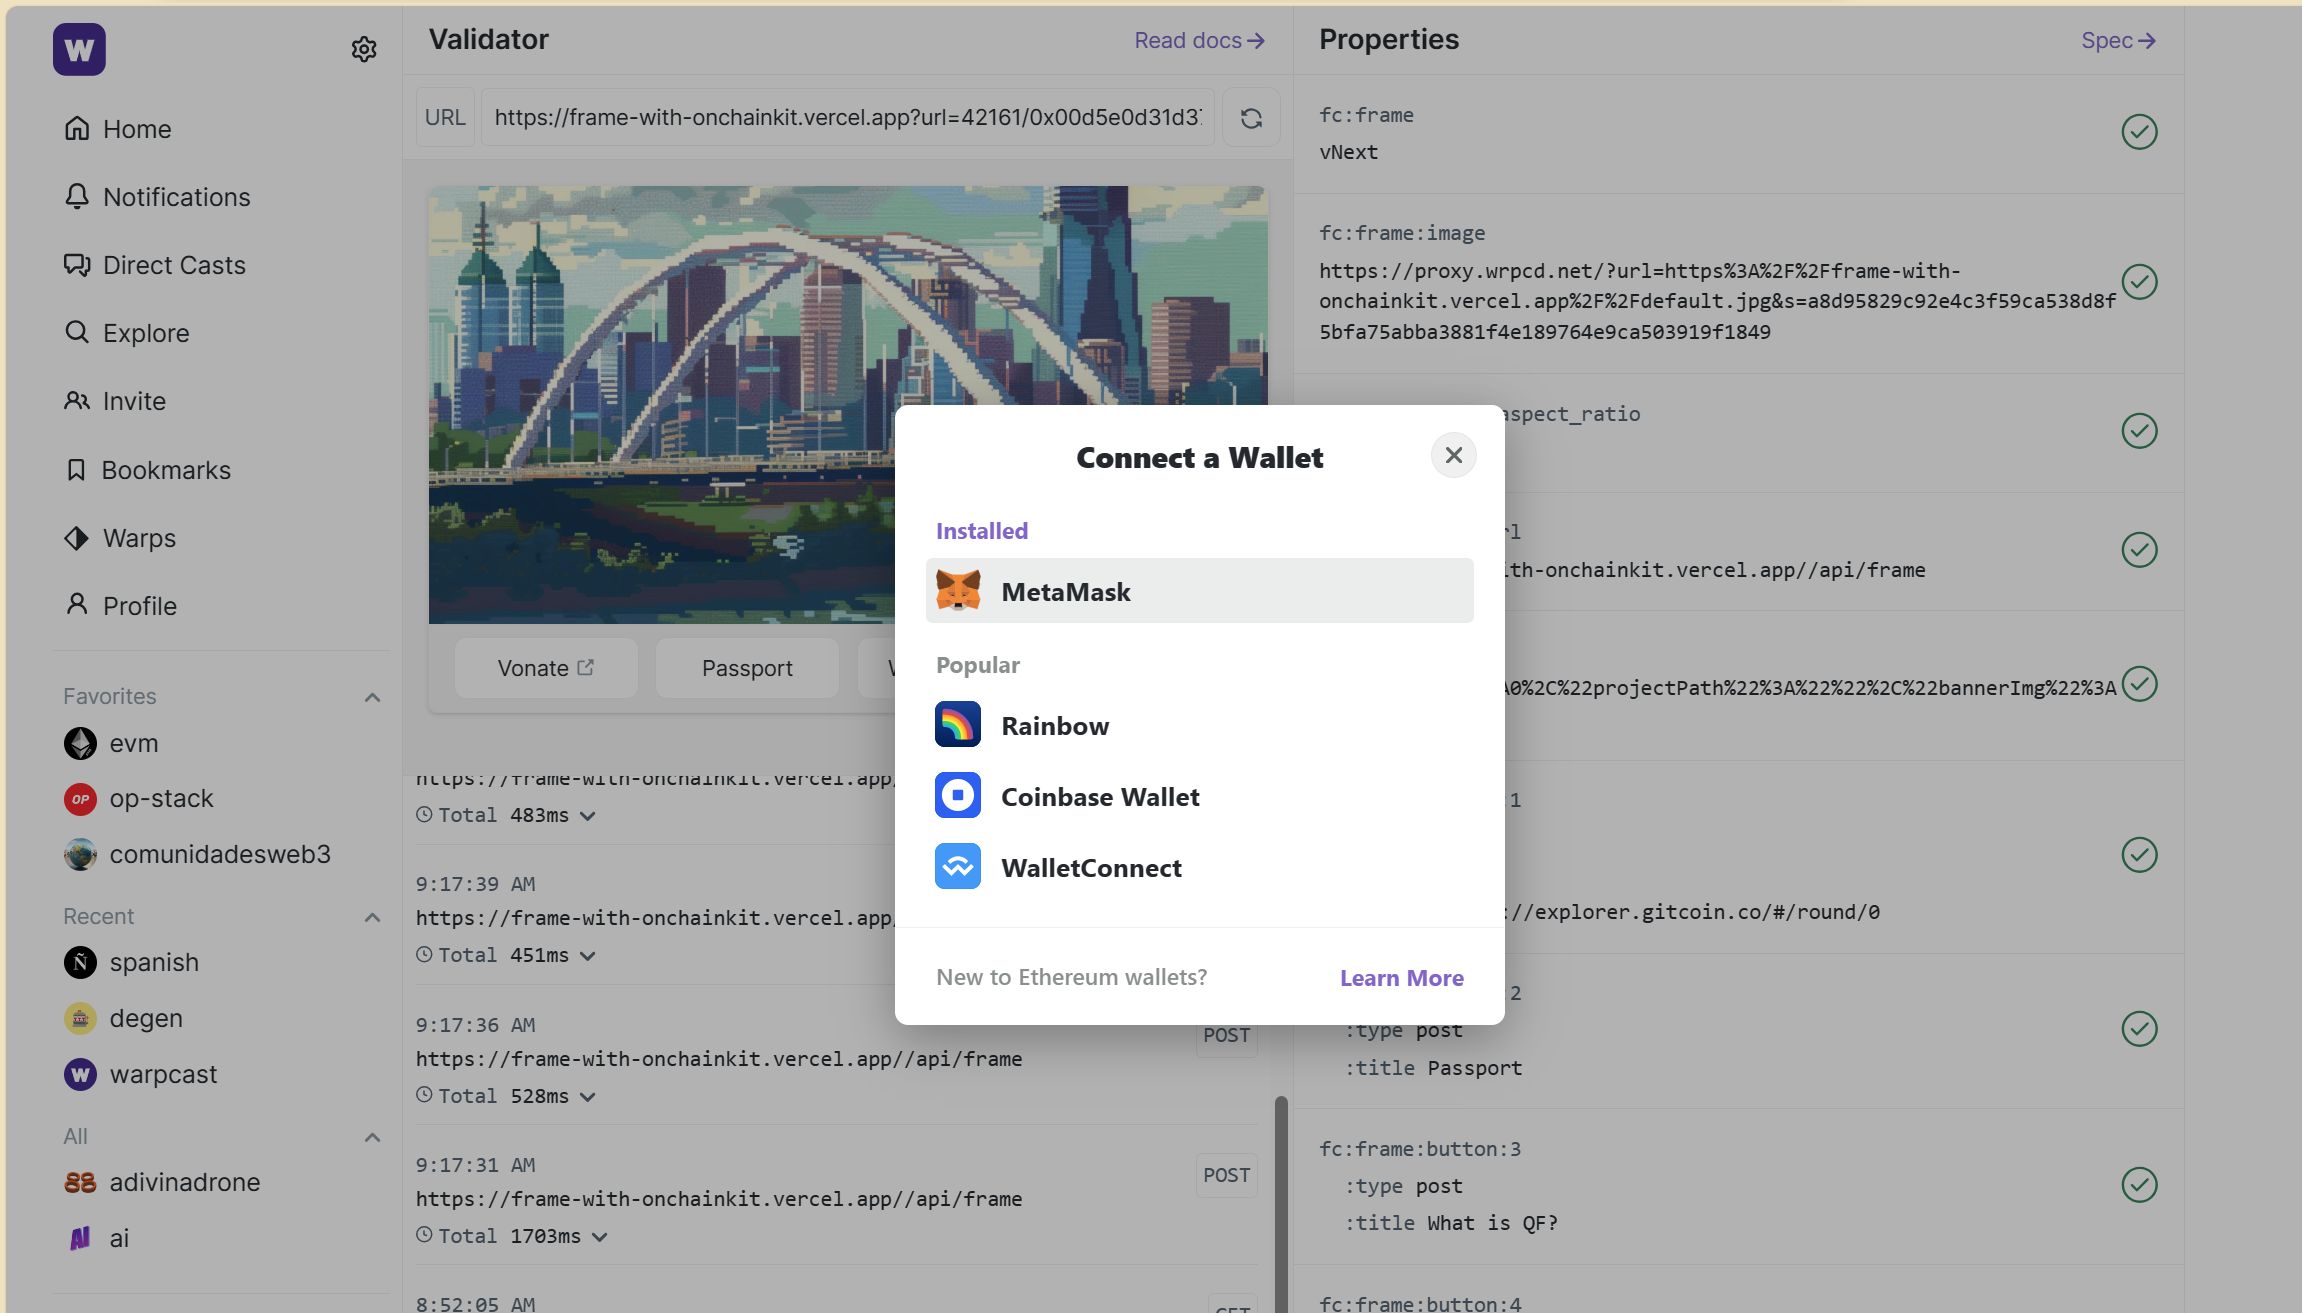Click the Warpcast purple W logo

coord(79,49)
